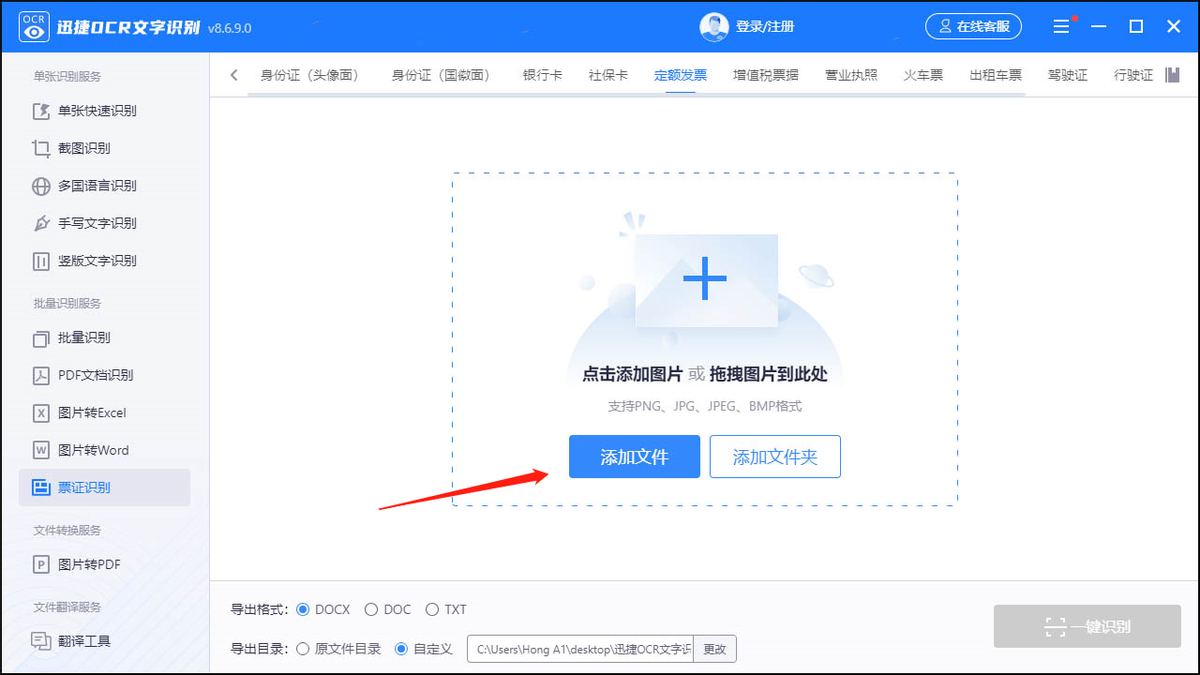
Task: Click the 翻译工具 icon
Action: tap(41, 641)
